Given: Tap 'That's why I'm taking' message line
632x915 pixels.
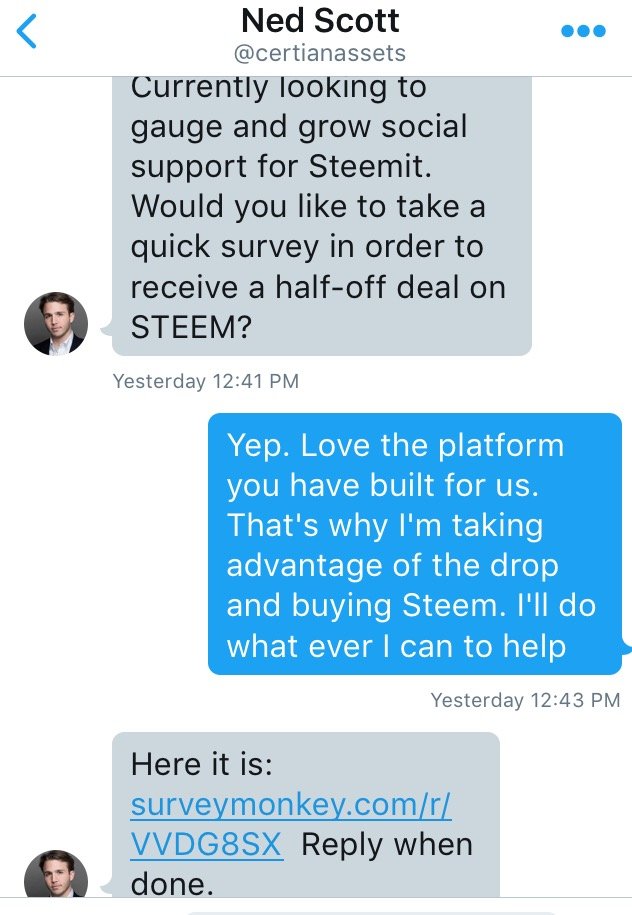Looking at the screenshot, I should 385,525.
